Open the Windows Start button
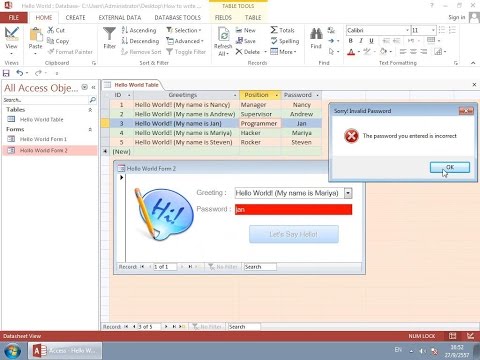480x360 pixels. (x=12, y=351)
